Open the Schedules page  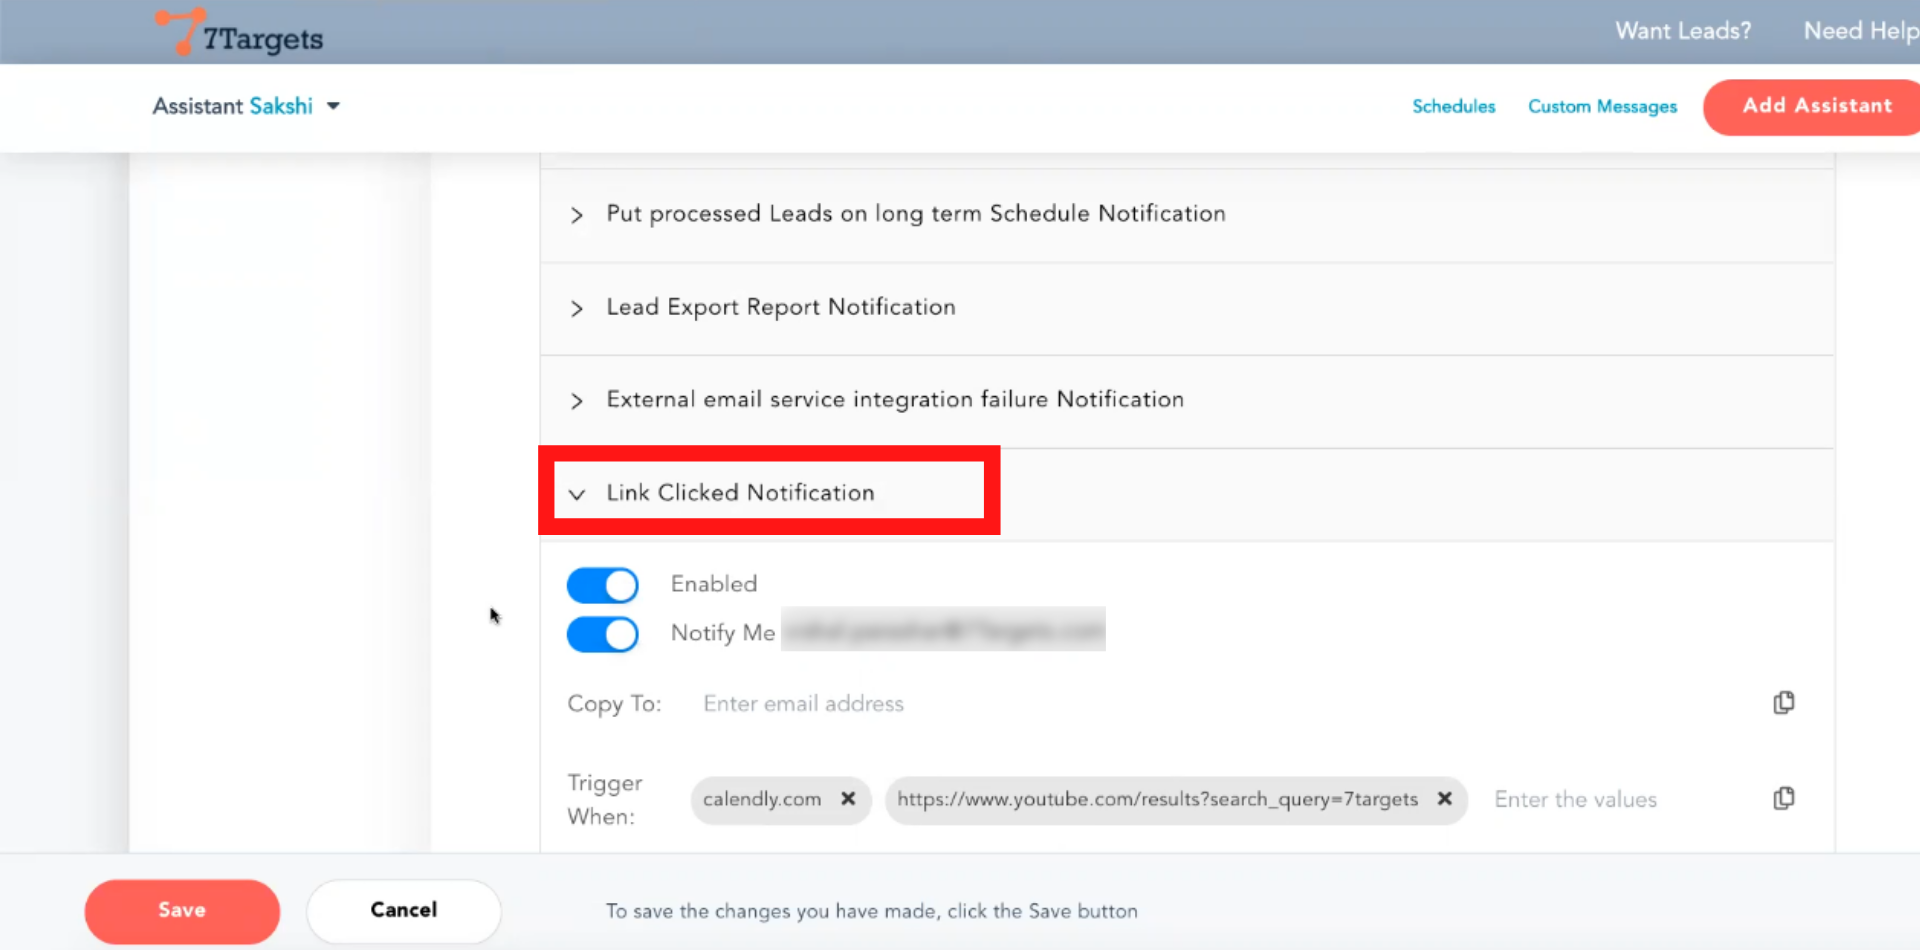pos(1453,106)
